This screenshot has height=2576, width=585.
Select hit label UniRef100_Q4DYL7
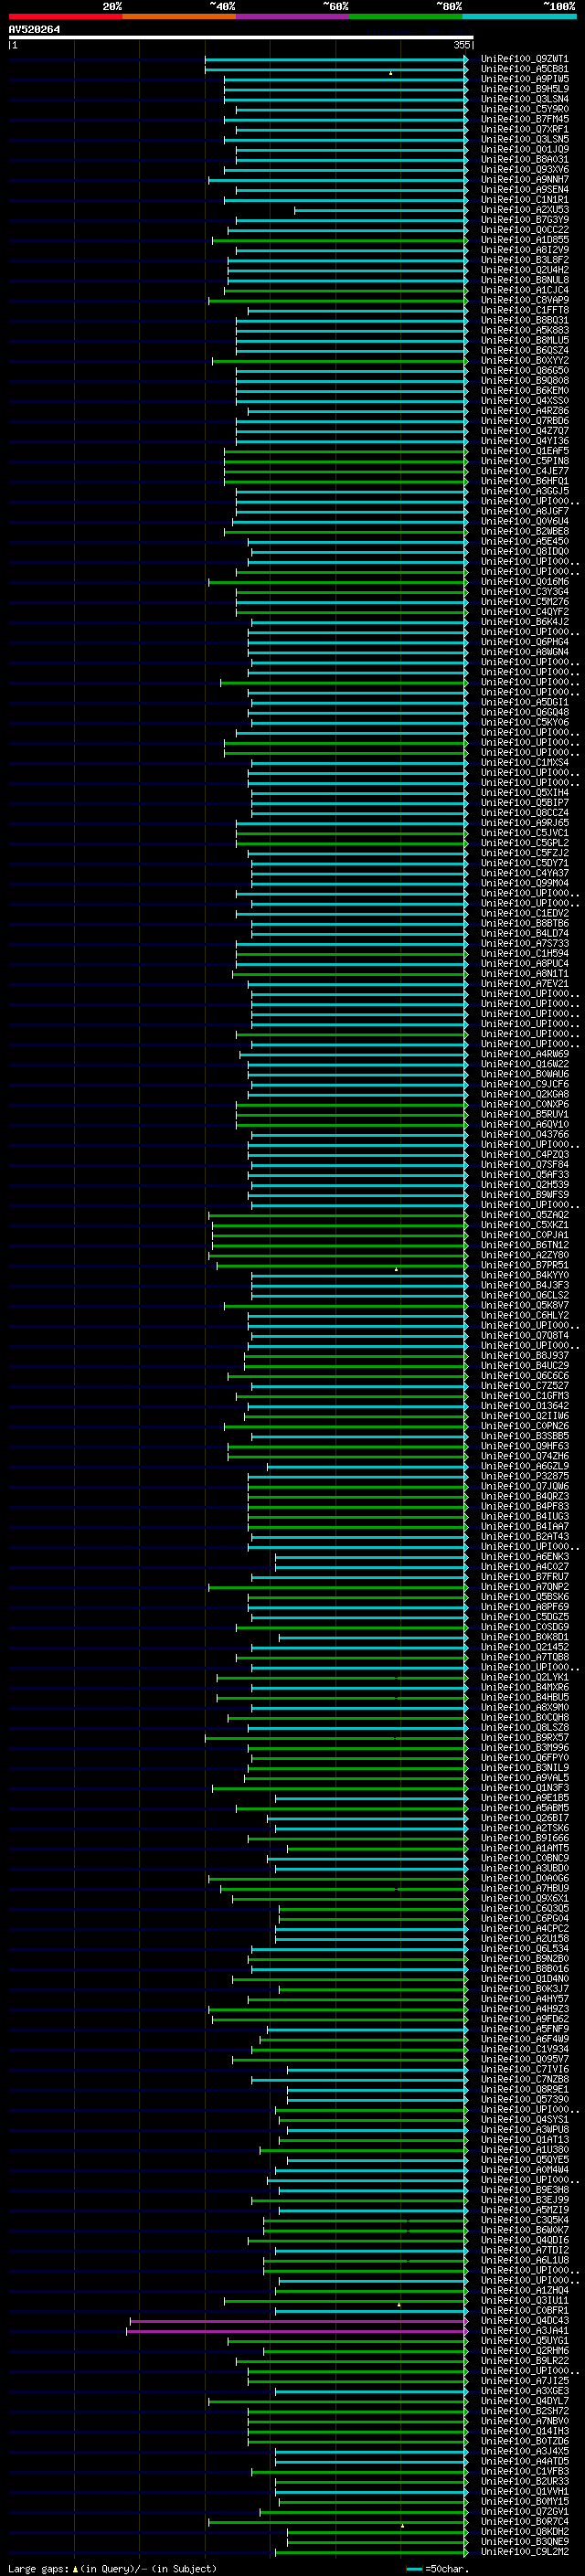click(x=524, y=2401)
